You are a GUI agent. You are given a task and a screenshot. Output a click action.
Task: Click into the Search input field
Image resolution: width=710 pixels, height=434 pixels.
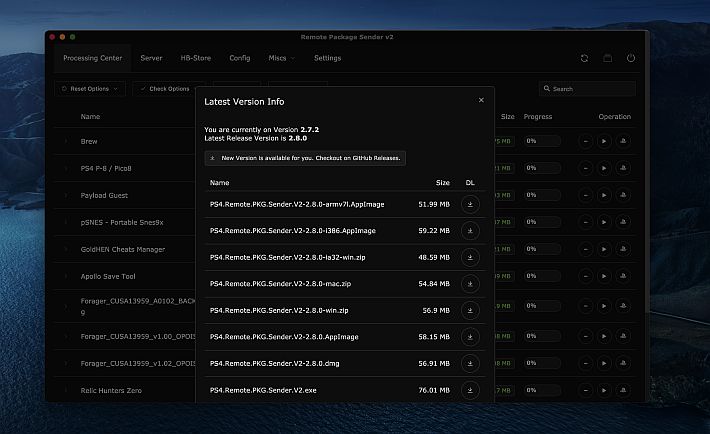(587, 89)
